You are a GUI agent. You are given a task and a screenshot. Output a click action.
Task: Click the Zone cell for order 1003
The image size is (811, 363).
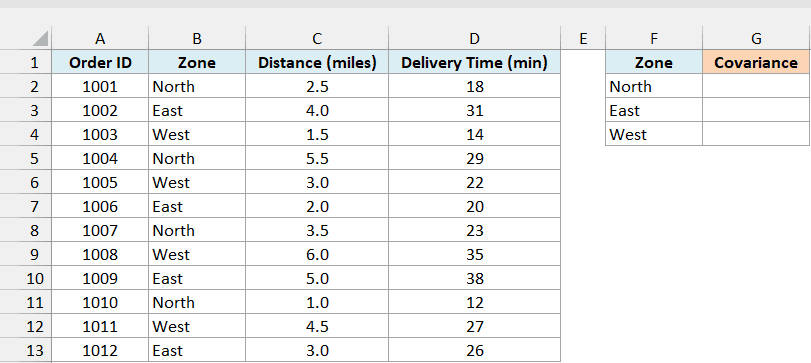[x=197, y=134]
